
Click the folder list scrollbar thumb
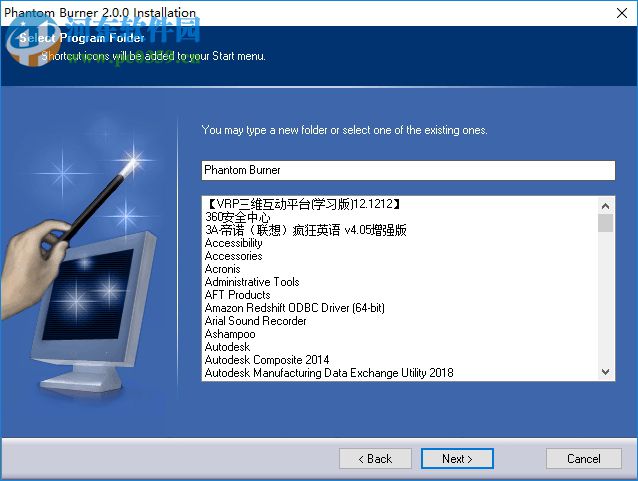605,223
